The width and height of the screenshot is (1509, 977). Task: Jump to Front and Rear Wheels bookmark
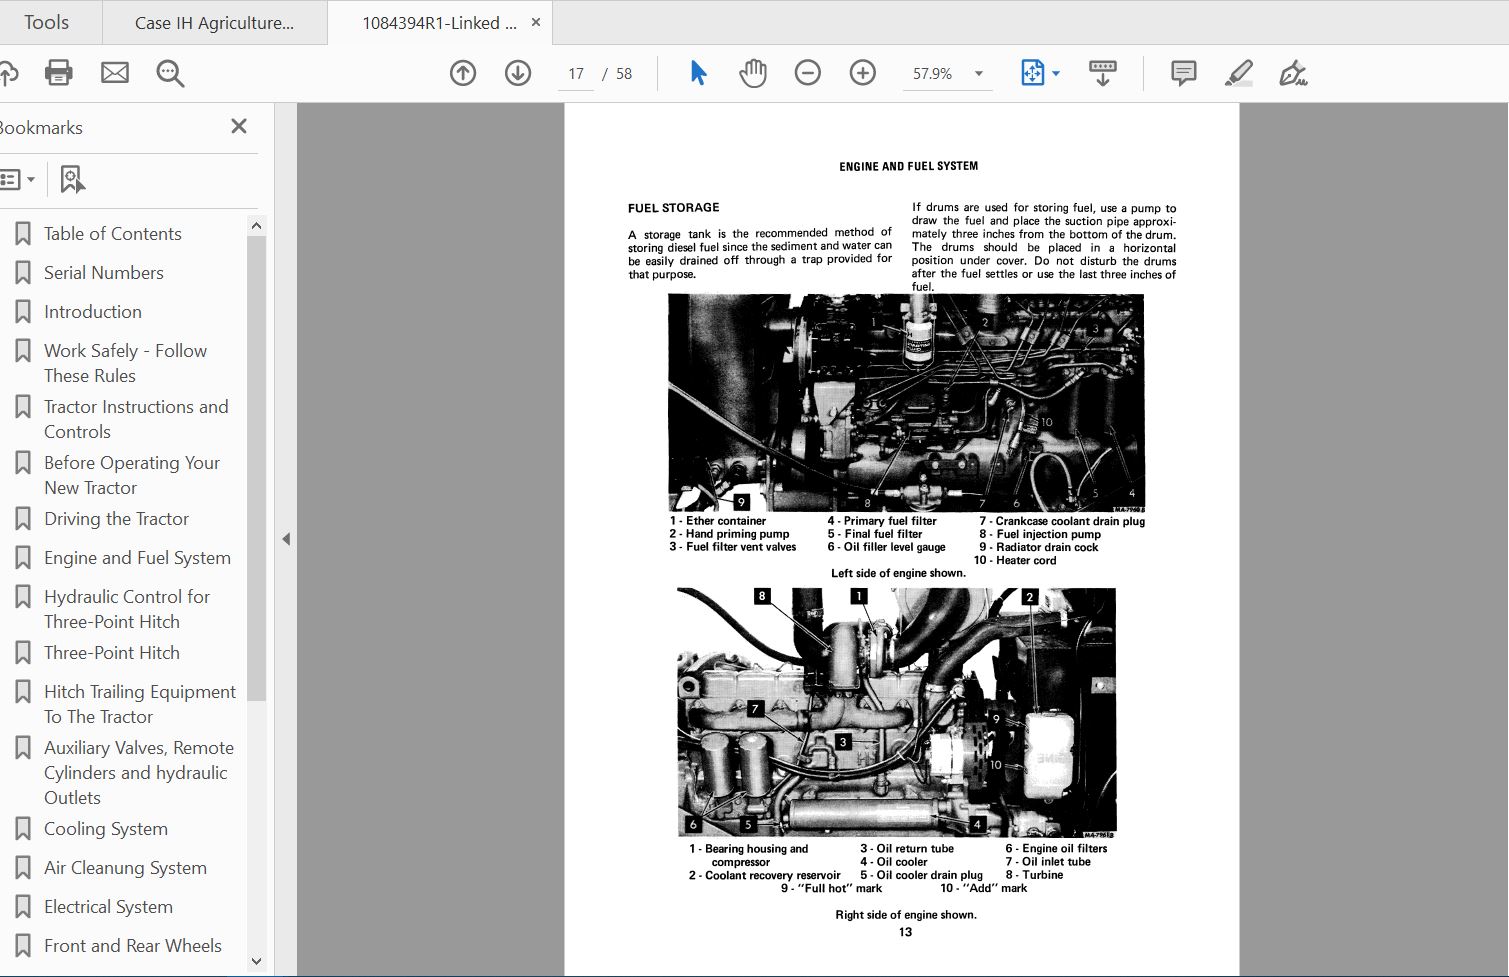coord(133,946)
